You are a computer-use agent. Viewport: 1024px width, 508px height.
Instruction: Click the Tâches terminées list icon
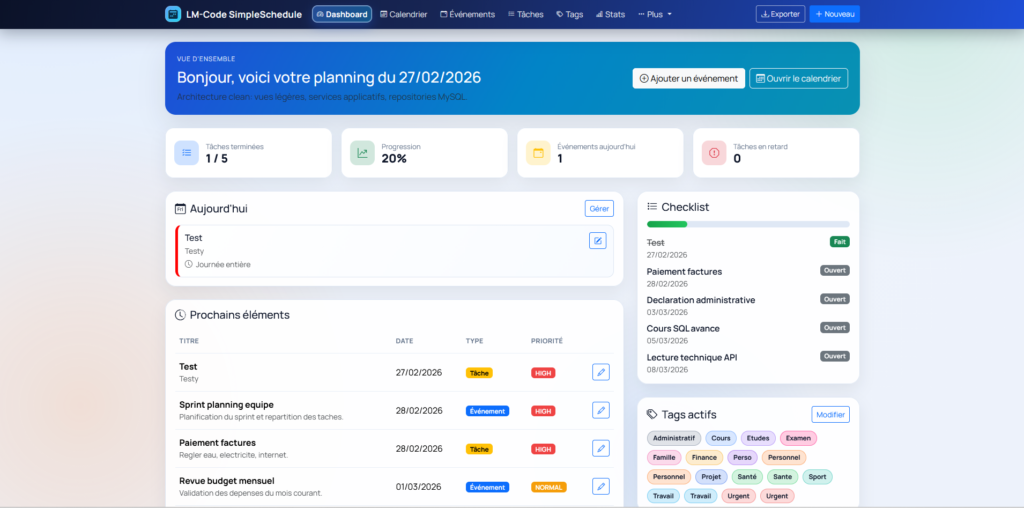pyautogui.click(x=186, y=153)
